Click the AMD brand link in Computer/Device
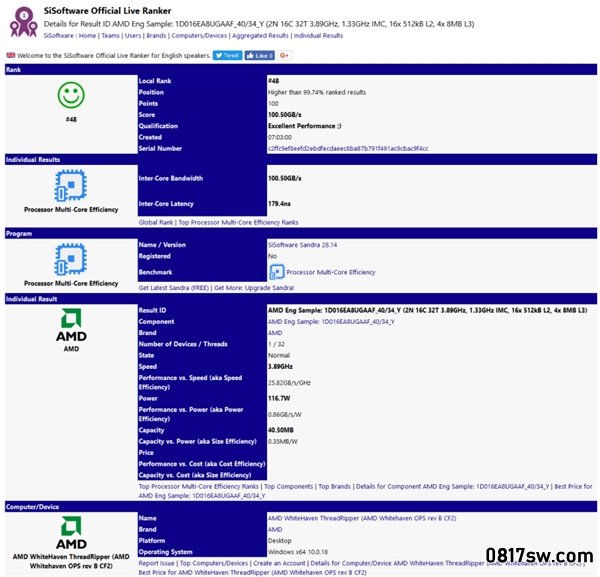The image size is (600, 577). (275, 530)
